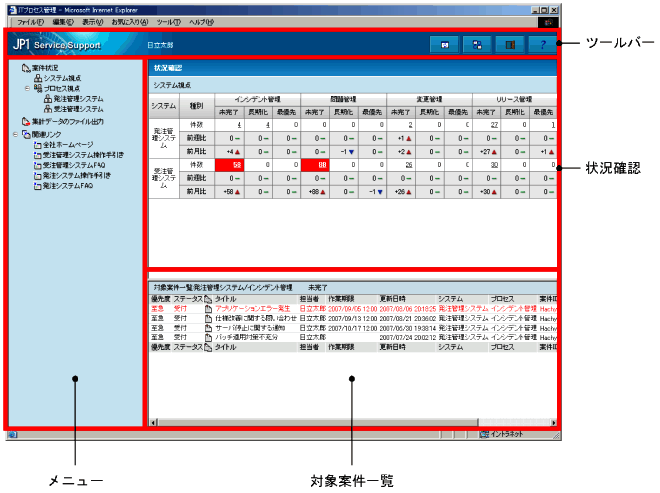This screenshot has height=493, width=660.
Task: Click the red highlighted 58 cell
Action: point(229,165)
